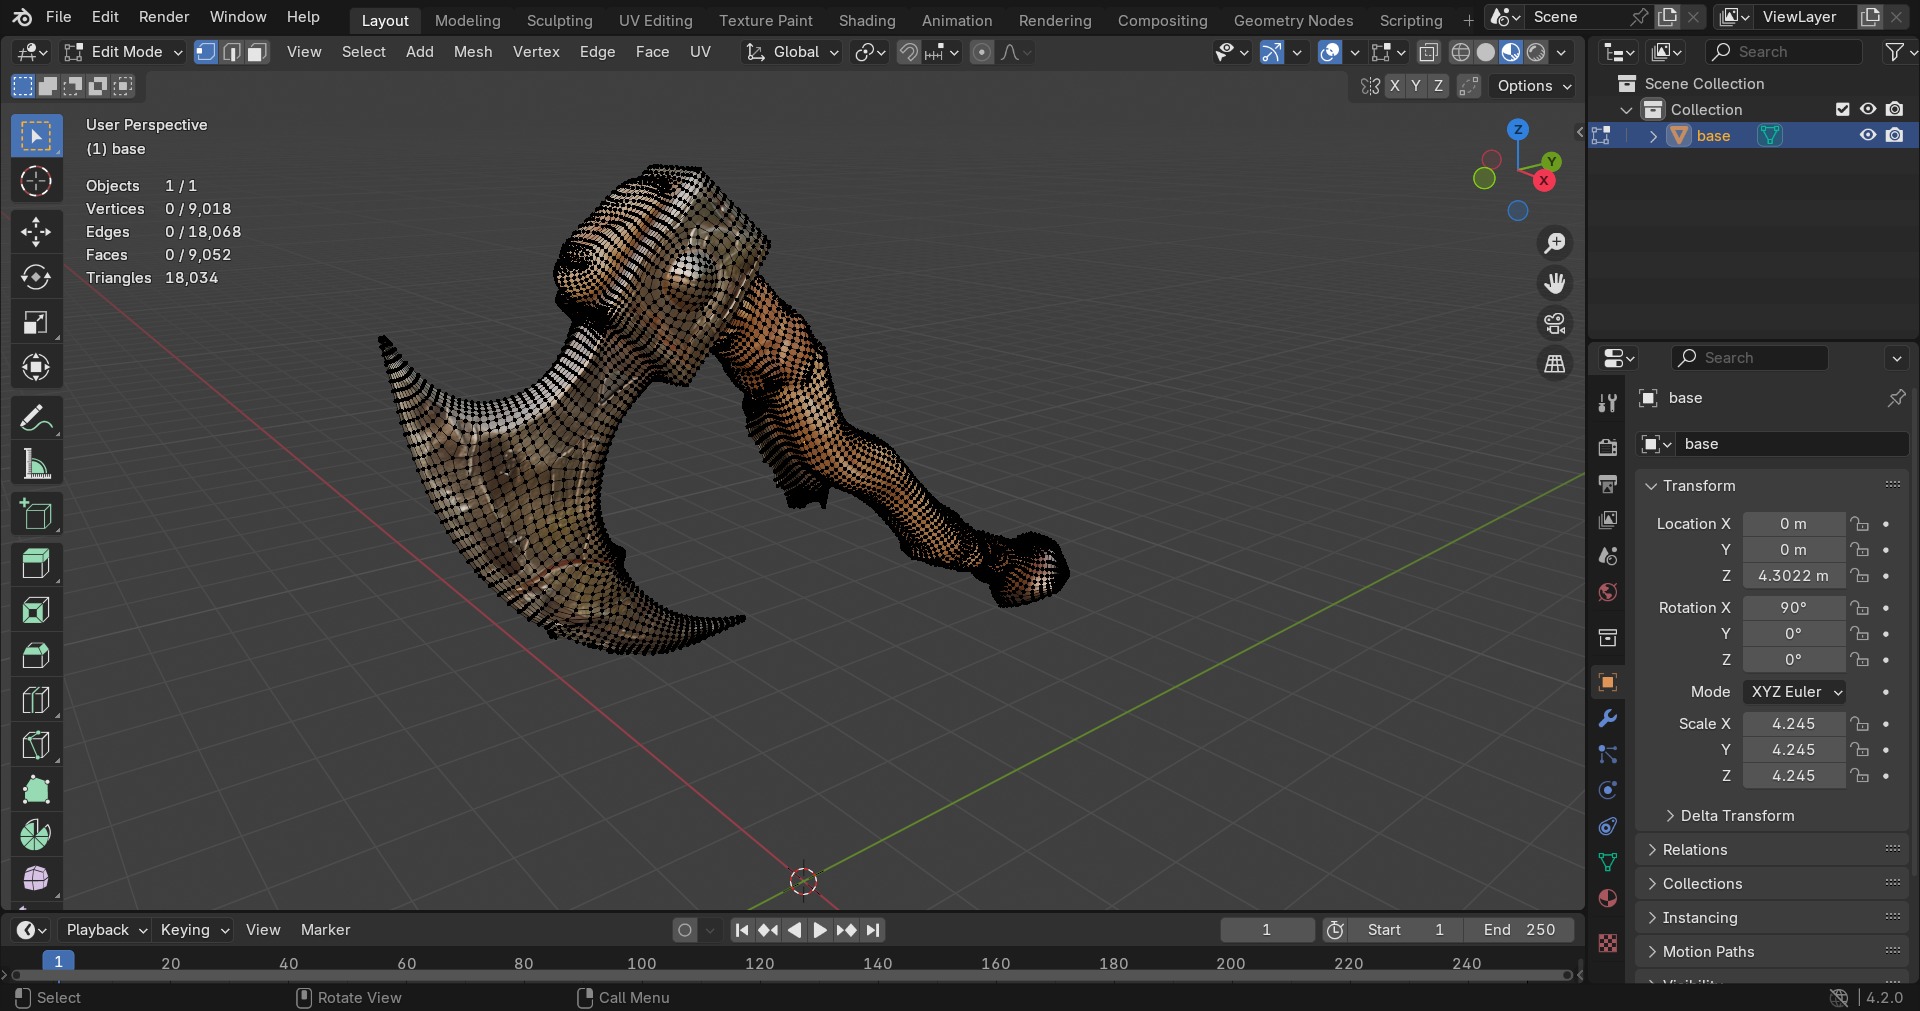Image resolution: width=1920 pixels, height=1011 pixels.
Task: Select the Inset Faces tool
Action: [36, 610]
